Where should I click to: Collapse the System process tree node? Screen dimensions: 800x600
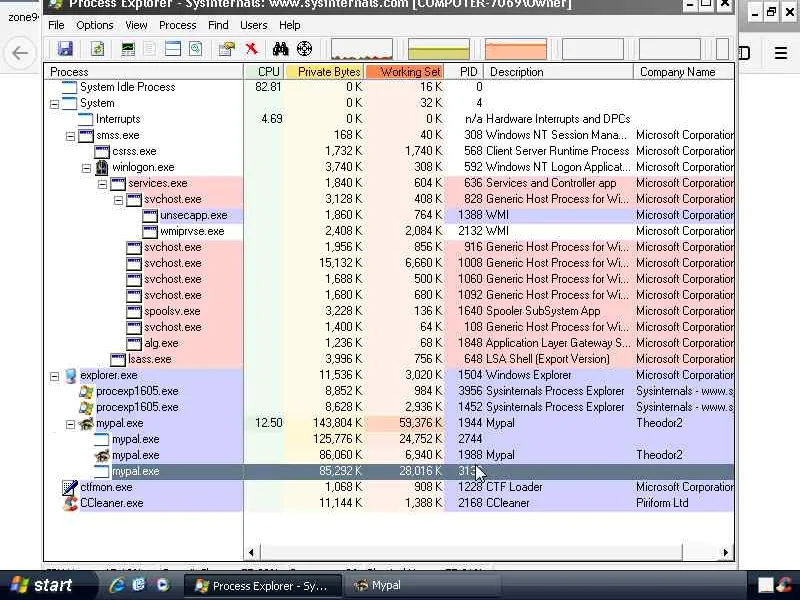tap(54, 104)
